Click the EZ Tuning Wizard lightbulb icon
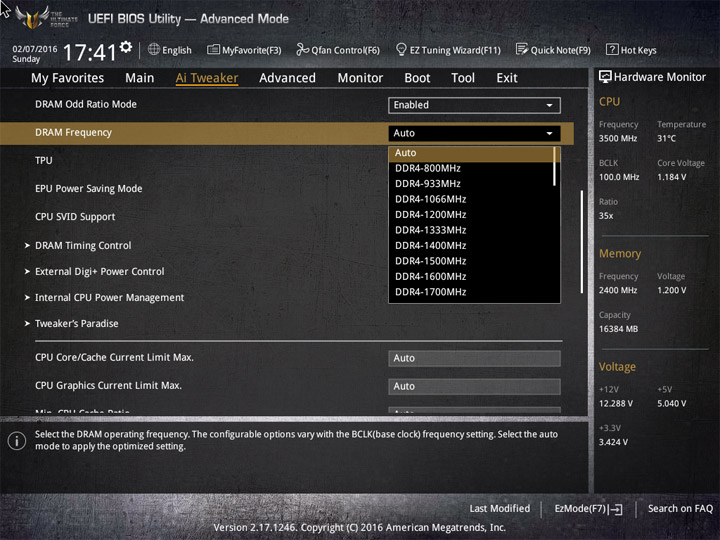720x540 pixels. coord(401,49)
